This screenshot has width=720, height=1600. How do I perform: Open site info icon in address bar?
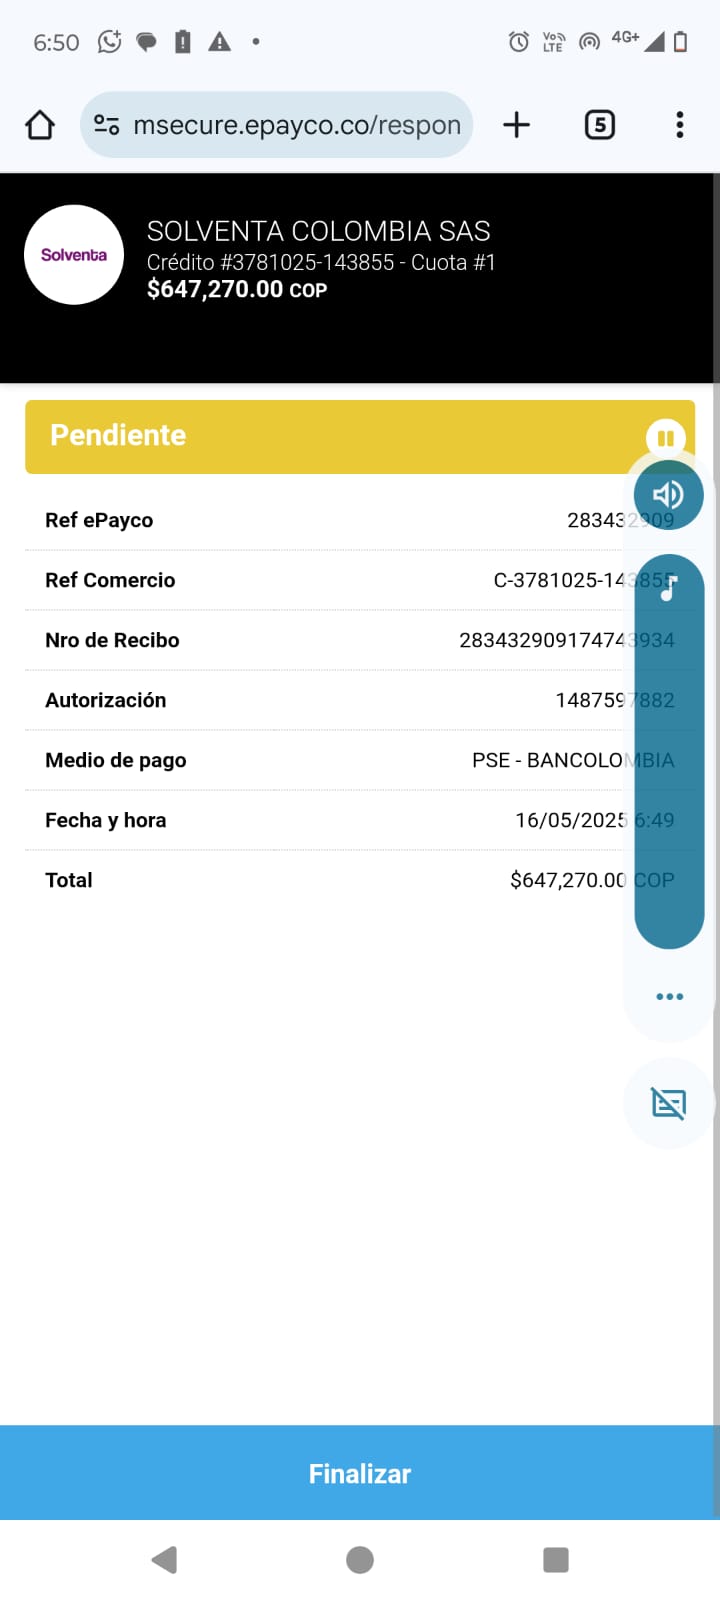[106, 125]
